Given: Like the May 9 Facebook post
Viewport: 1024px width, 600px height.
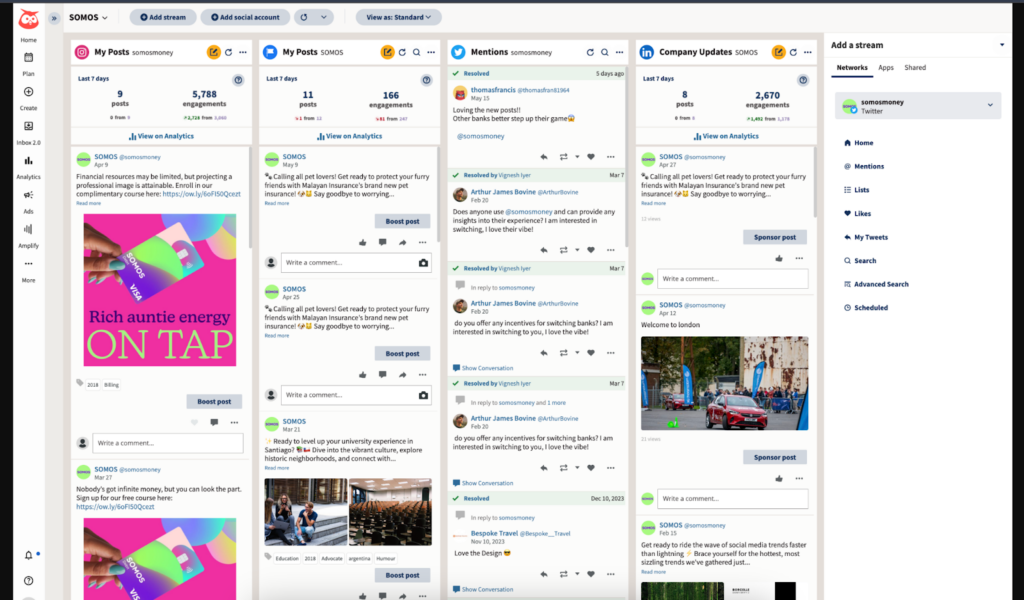Looking at the screenshot, I should tap(363, 242).
